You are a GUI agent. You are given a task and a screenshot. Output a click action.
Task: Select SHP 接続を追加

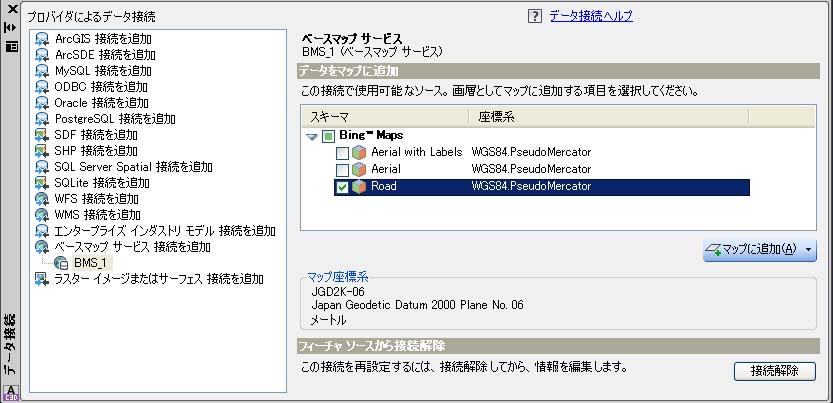(x=96, y=151)
